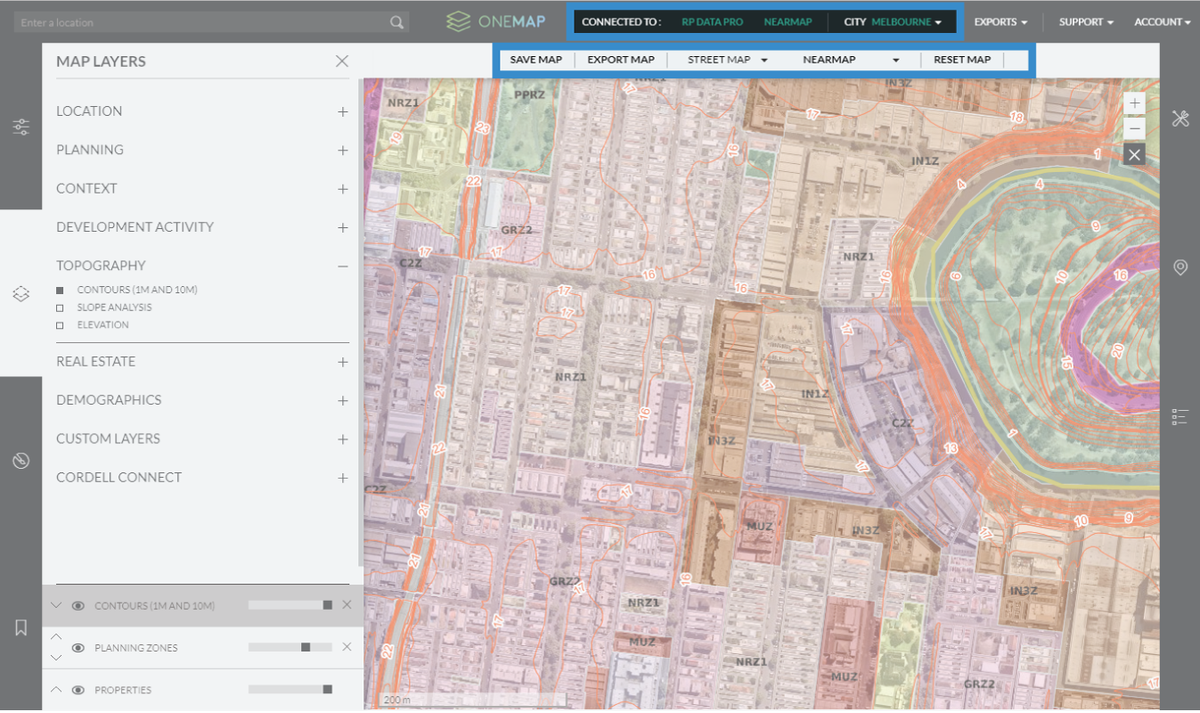Toggle visibility of the Properties layer
This screenshot has height=713, width=1200.
[x=78, y=689]
